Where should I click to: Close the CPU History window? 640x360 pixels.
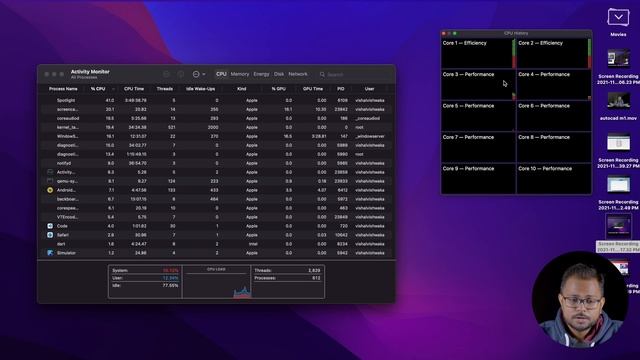point(444,33)
